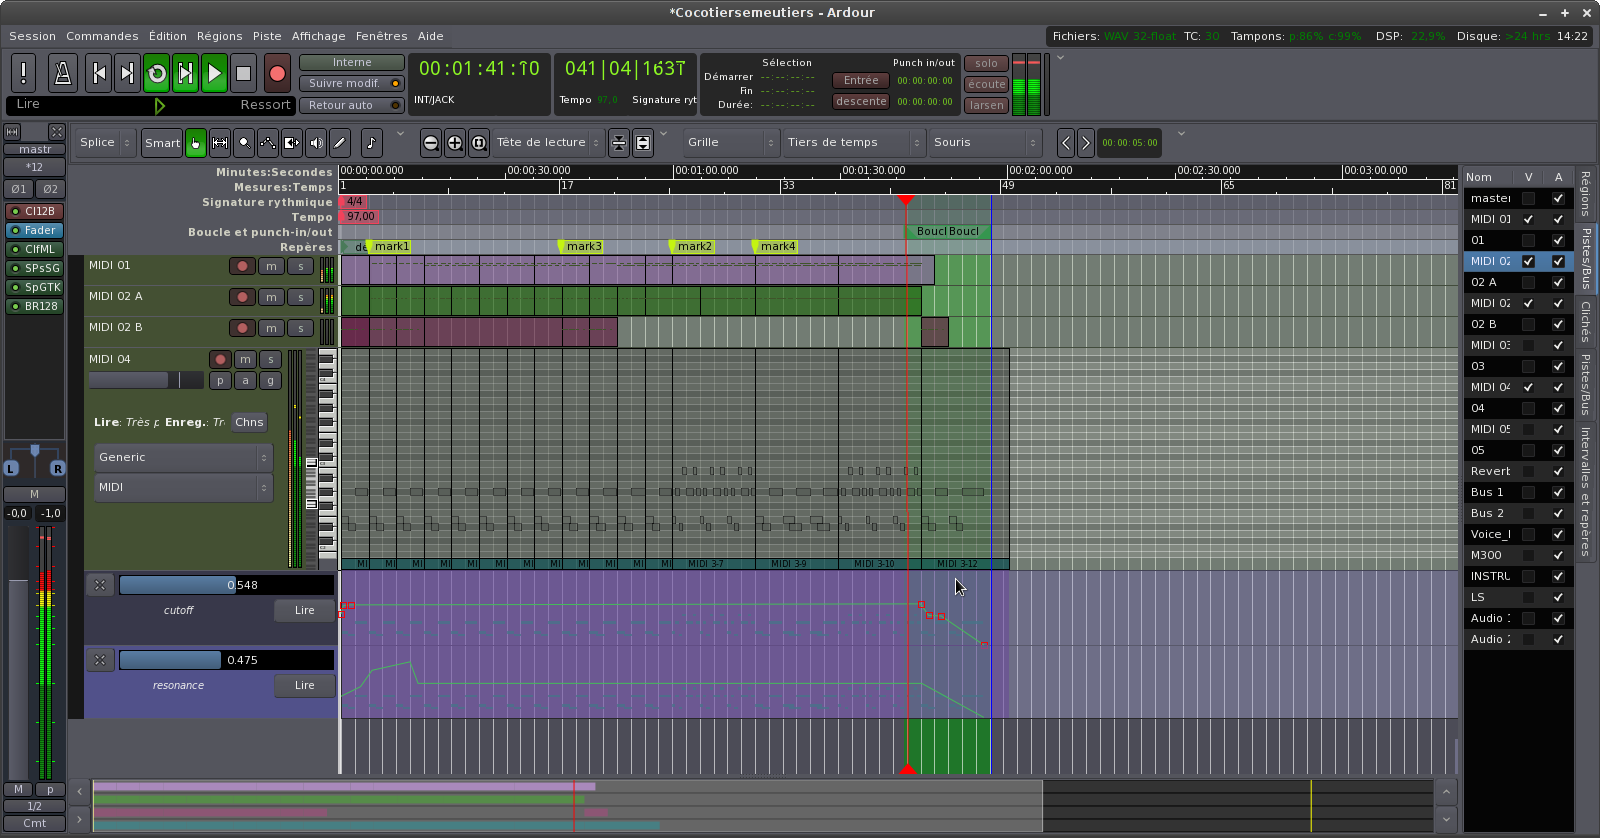The height and width of the screenshot is (838, 1600).
Task: Click the Retour auto button
Action: [351, 105]
